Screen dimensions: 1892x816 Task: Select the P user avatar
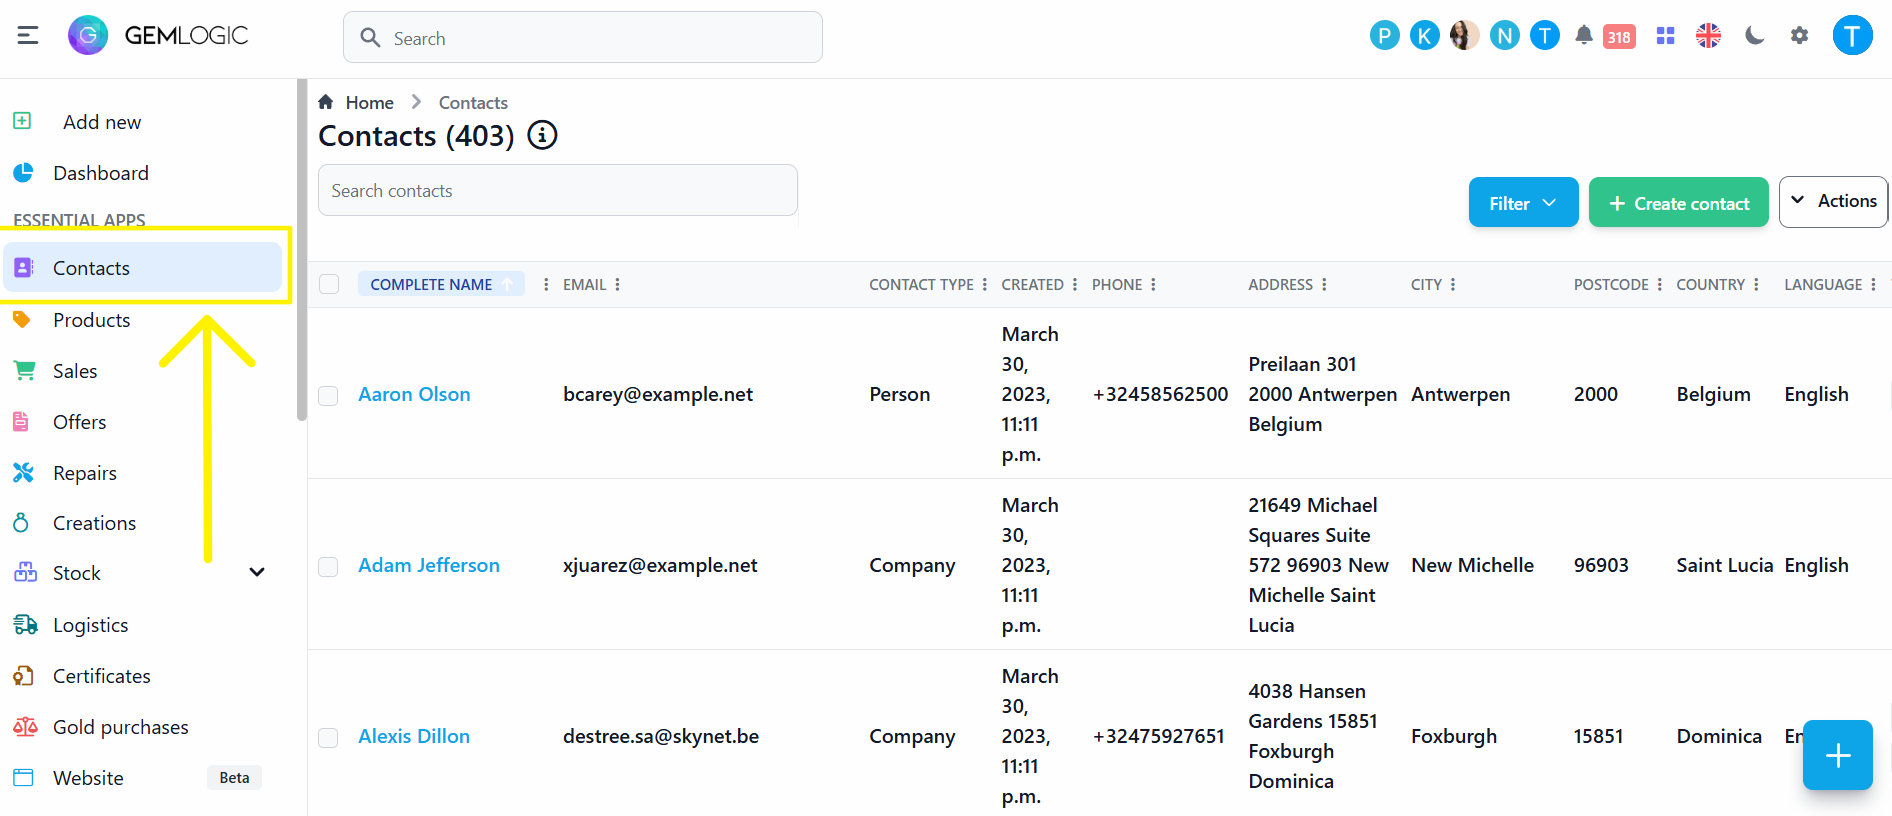click(x=1384, y=36)
